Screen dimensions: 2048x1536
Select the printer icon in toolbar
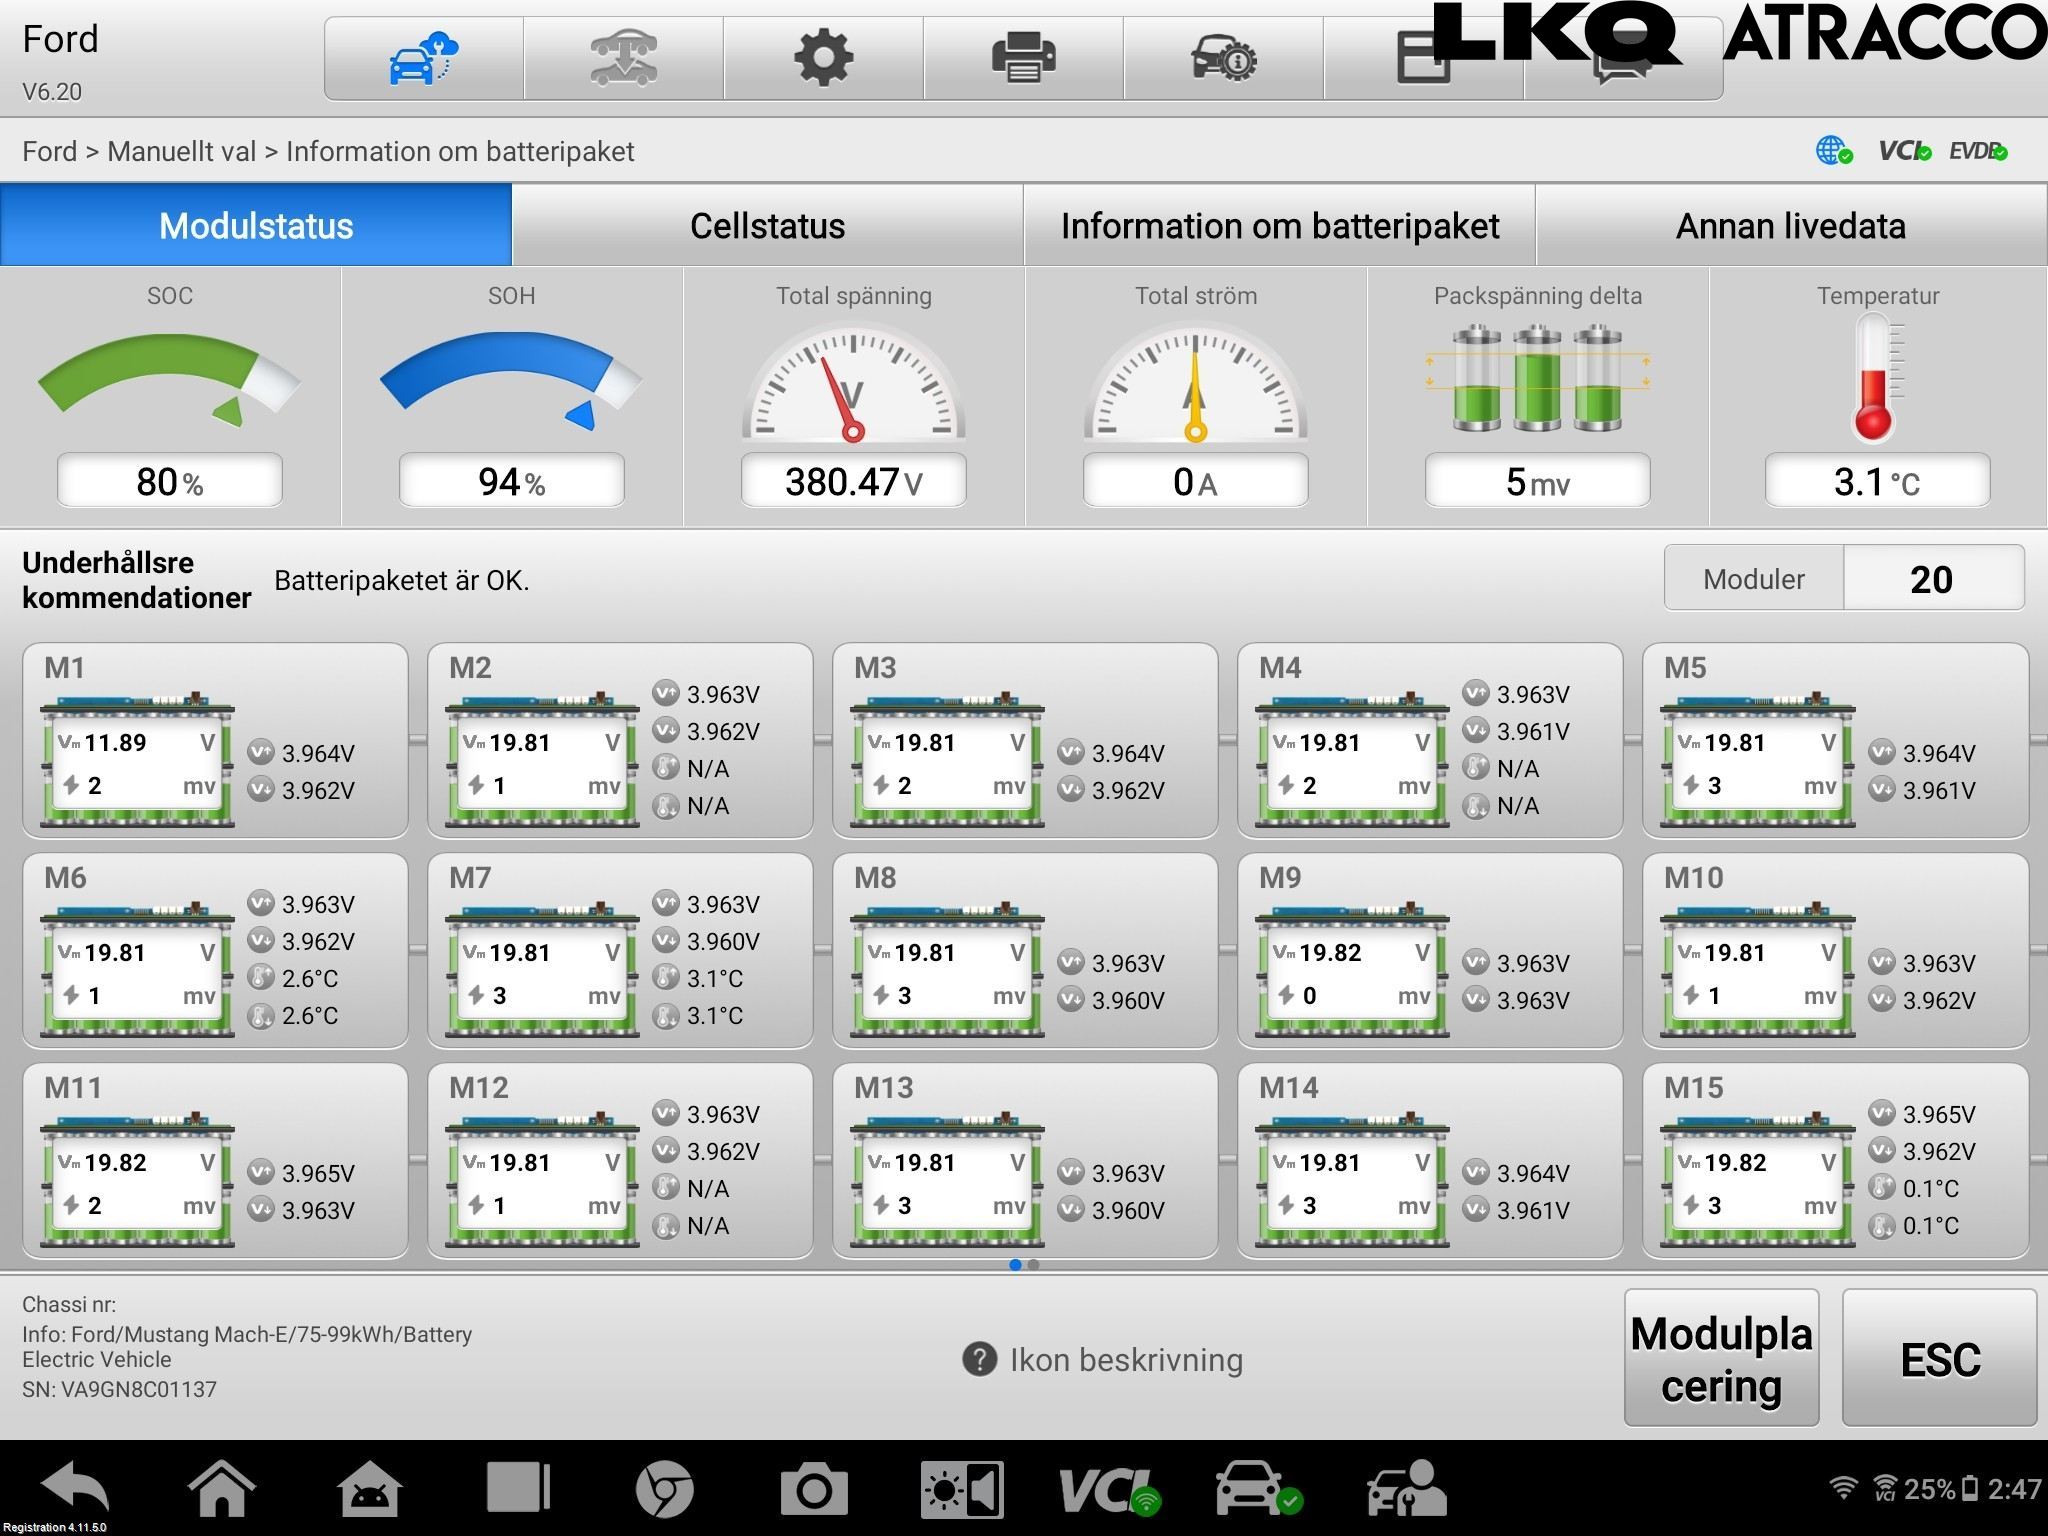1023,58
